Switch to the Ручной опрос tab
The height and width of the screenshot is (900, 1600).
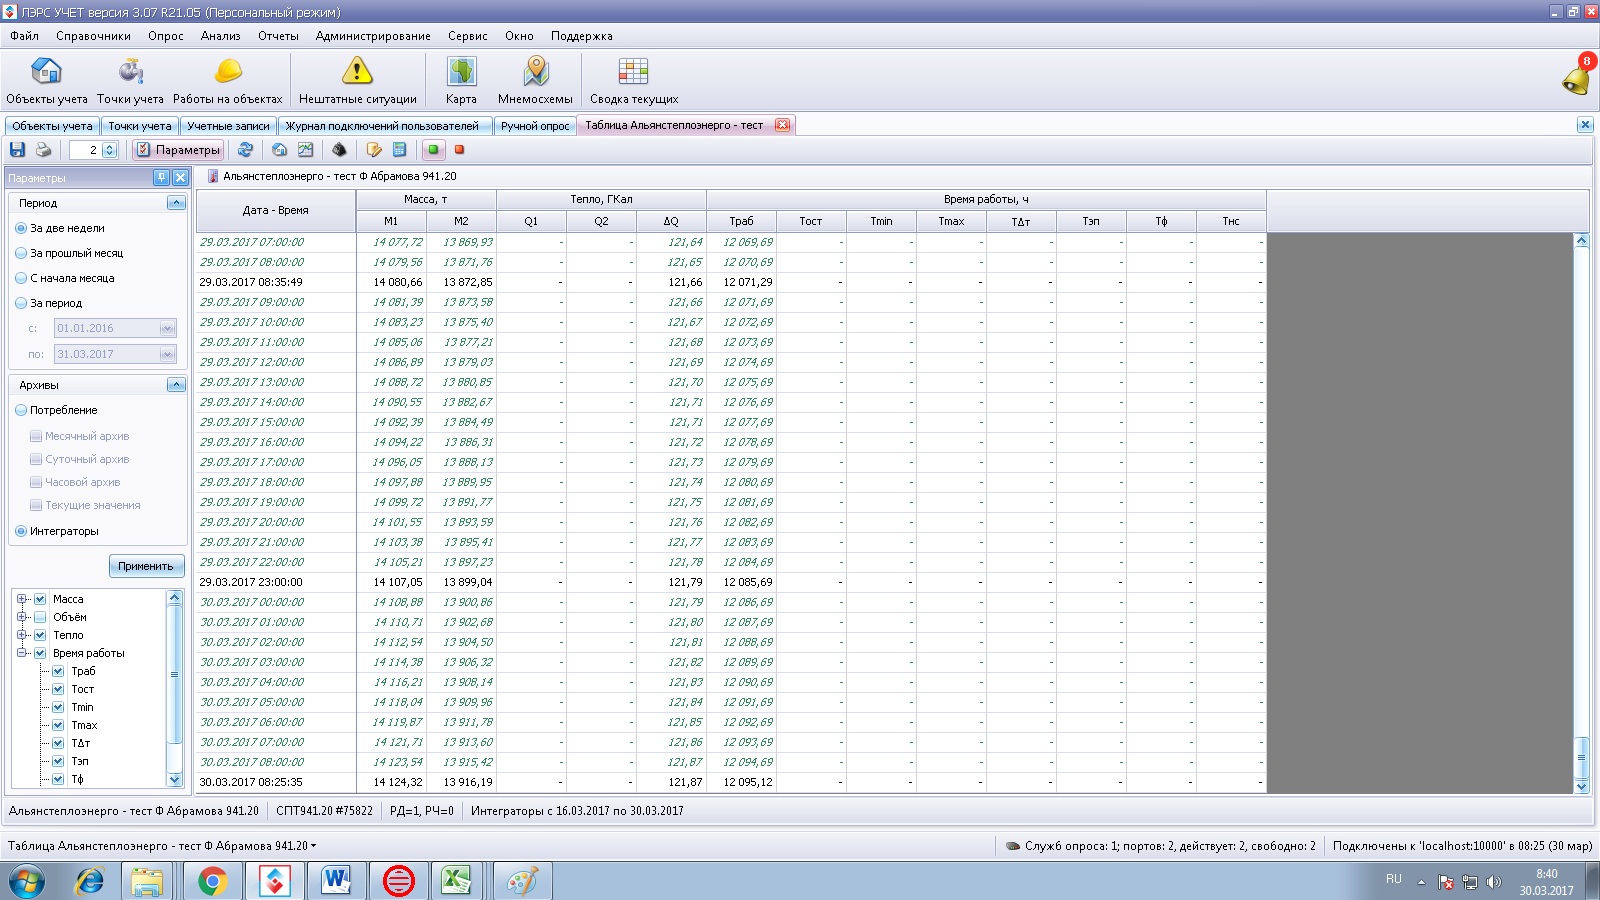pyautogui.click(x=535, y=126)
